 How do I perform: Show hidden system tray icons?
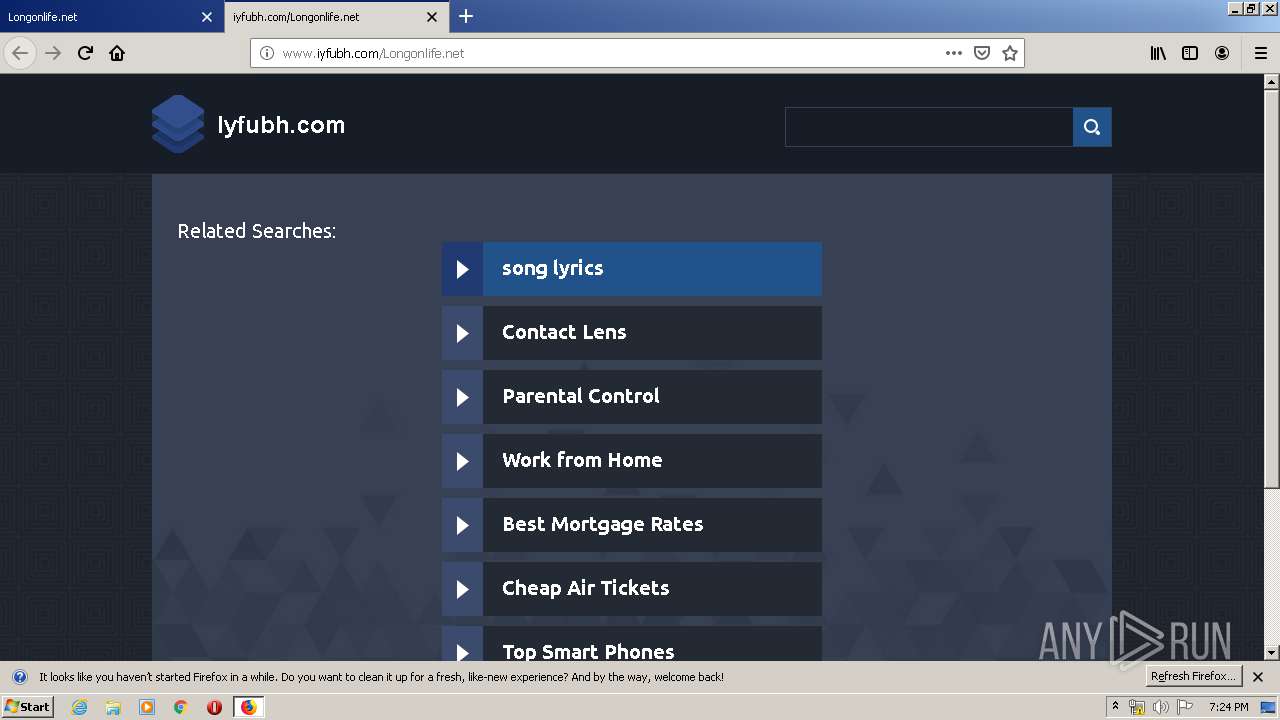1115,707
